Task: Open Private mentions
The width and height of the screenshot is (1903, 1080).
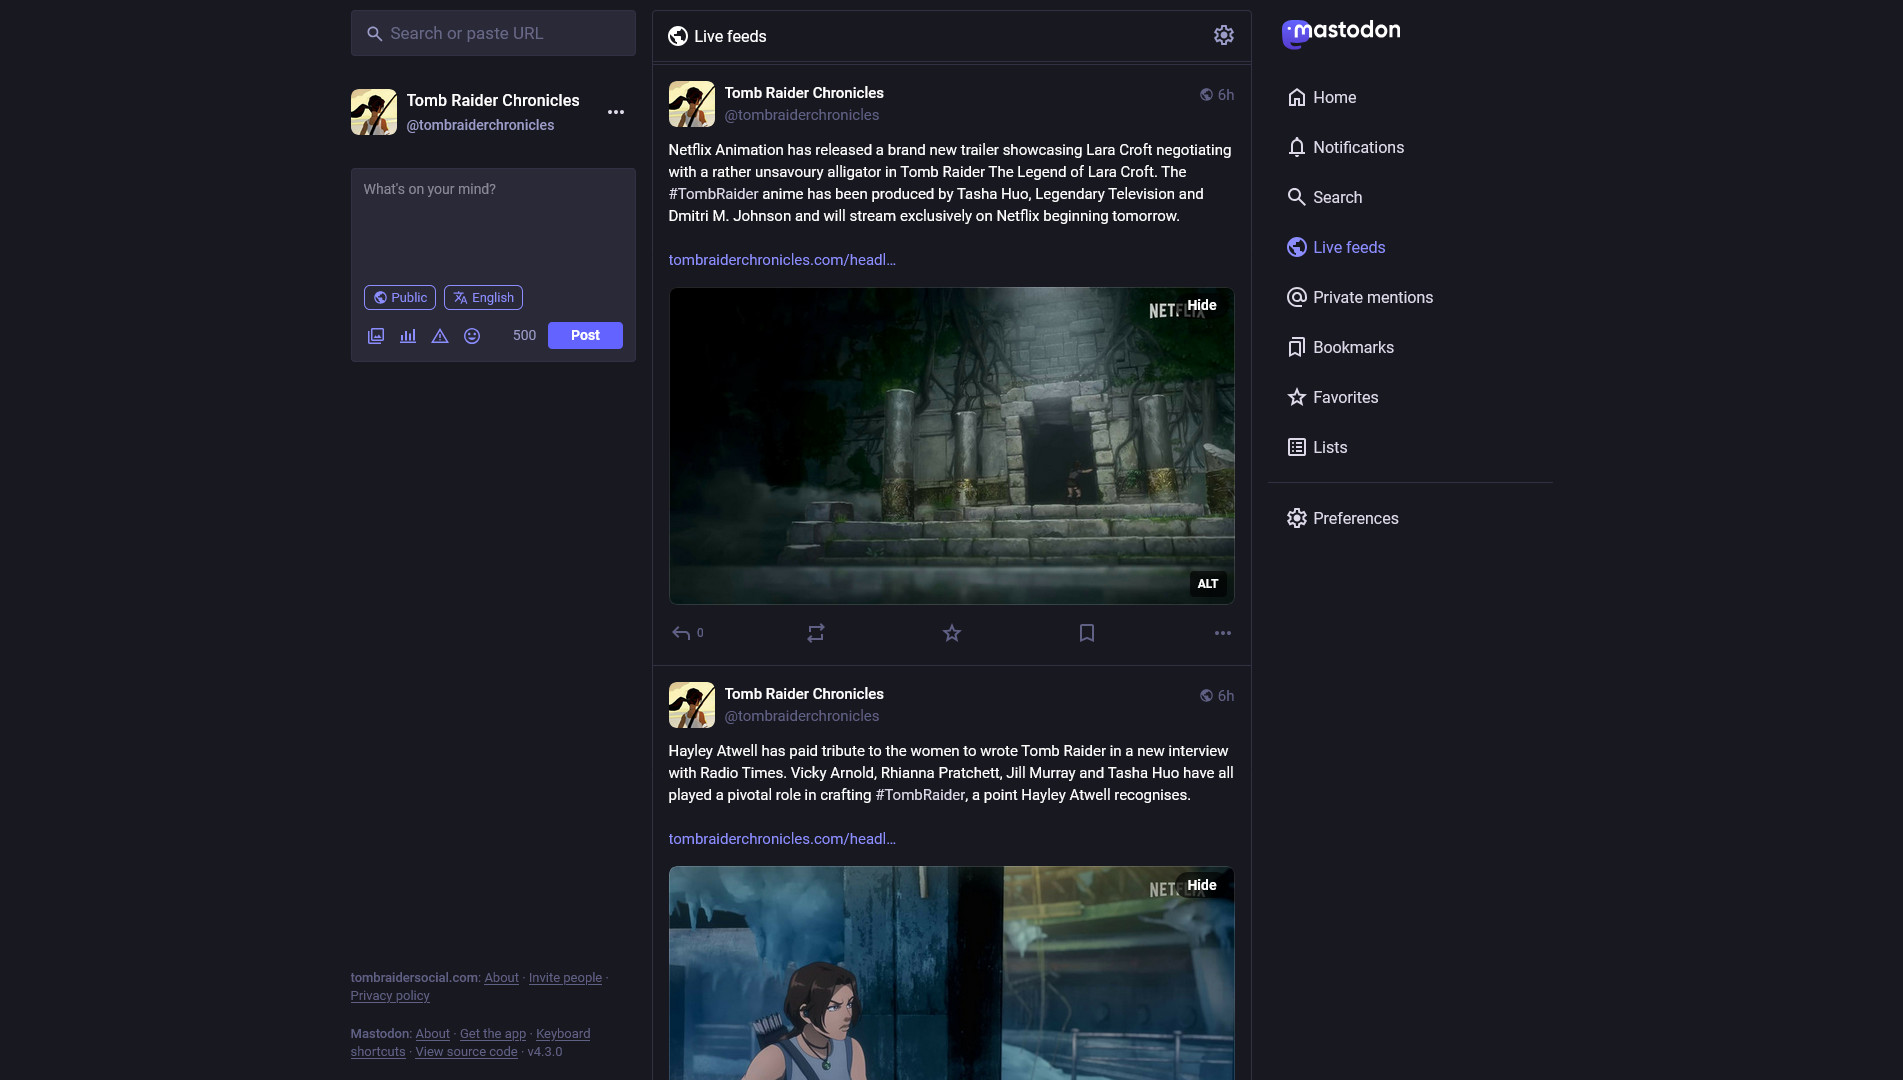Action: [x=1360, y=297]
